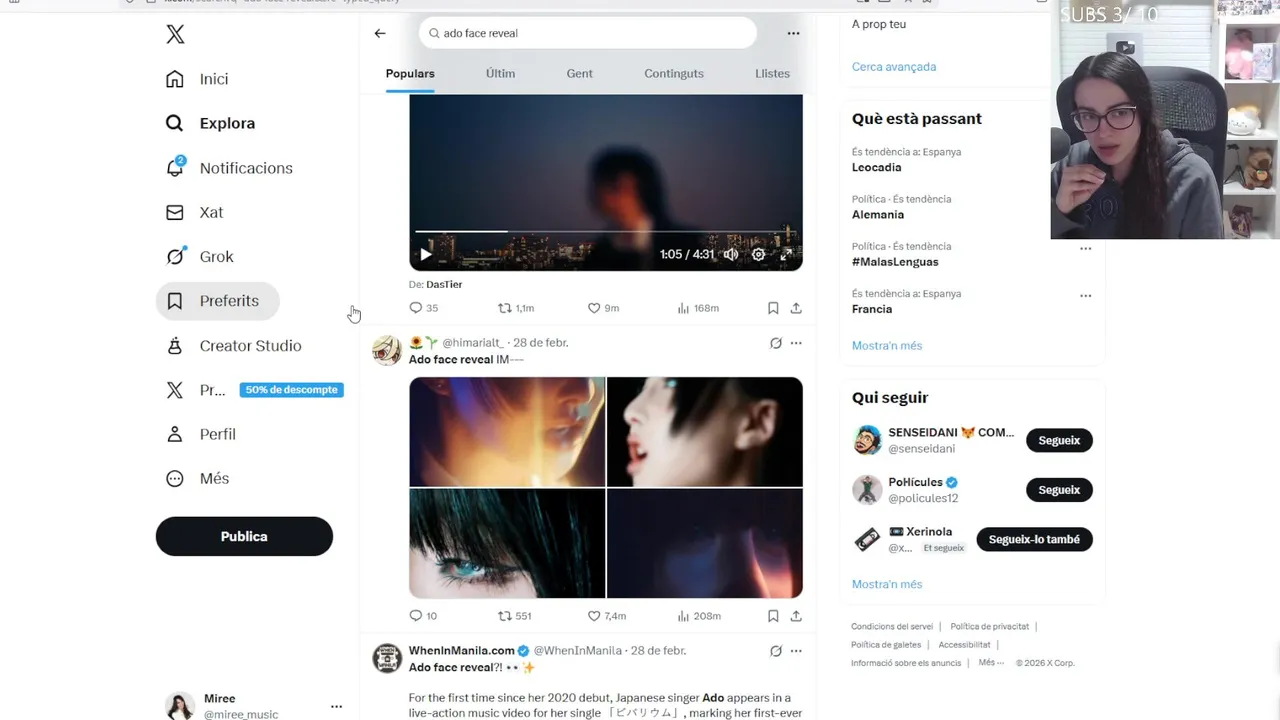Switch to the Llistes tab

click(772, 73)
